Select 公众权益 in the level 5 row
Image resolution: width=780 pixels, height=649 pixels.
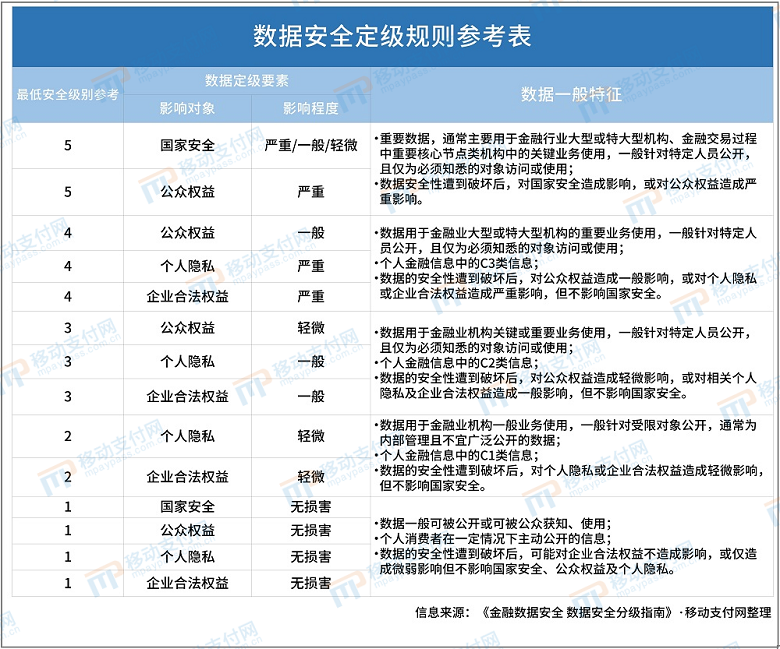[187, 191]
